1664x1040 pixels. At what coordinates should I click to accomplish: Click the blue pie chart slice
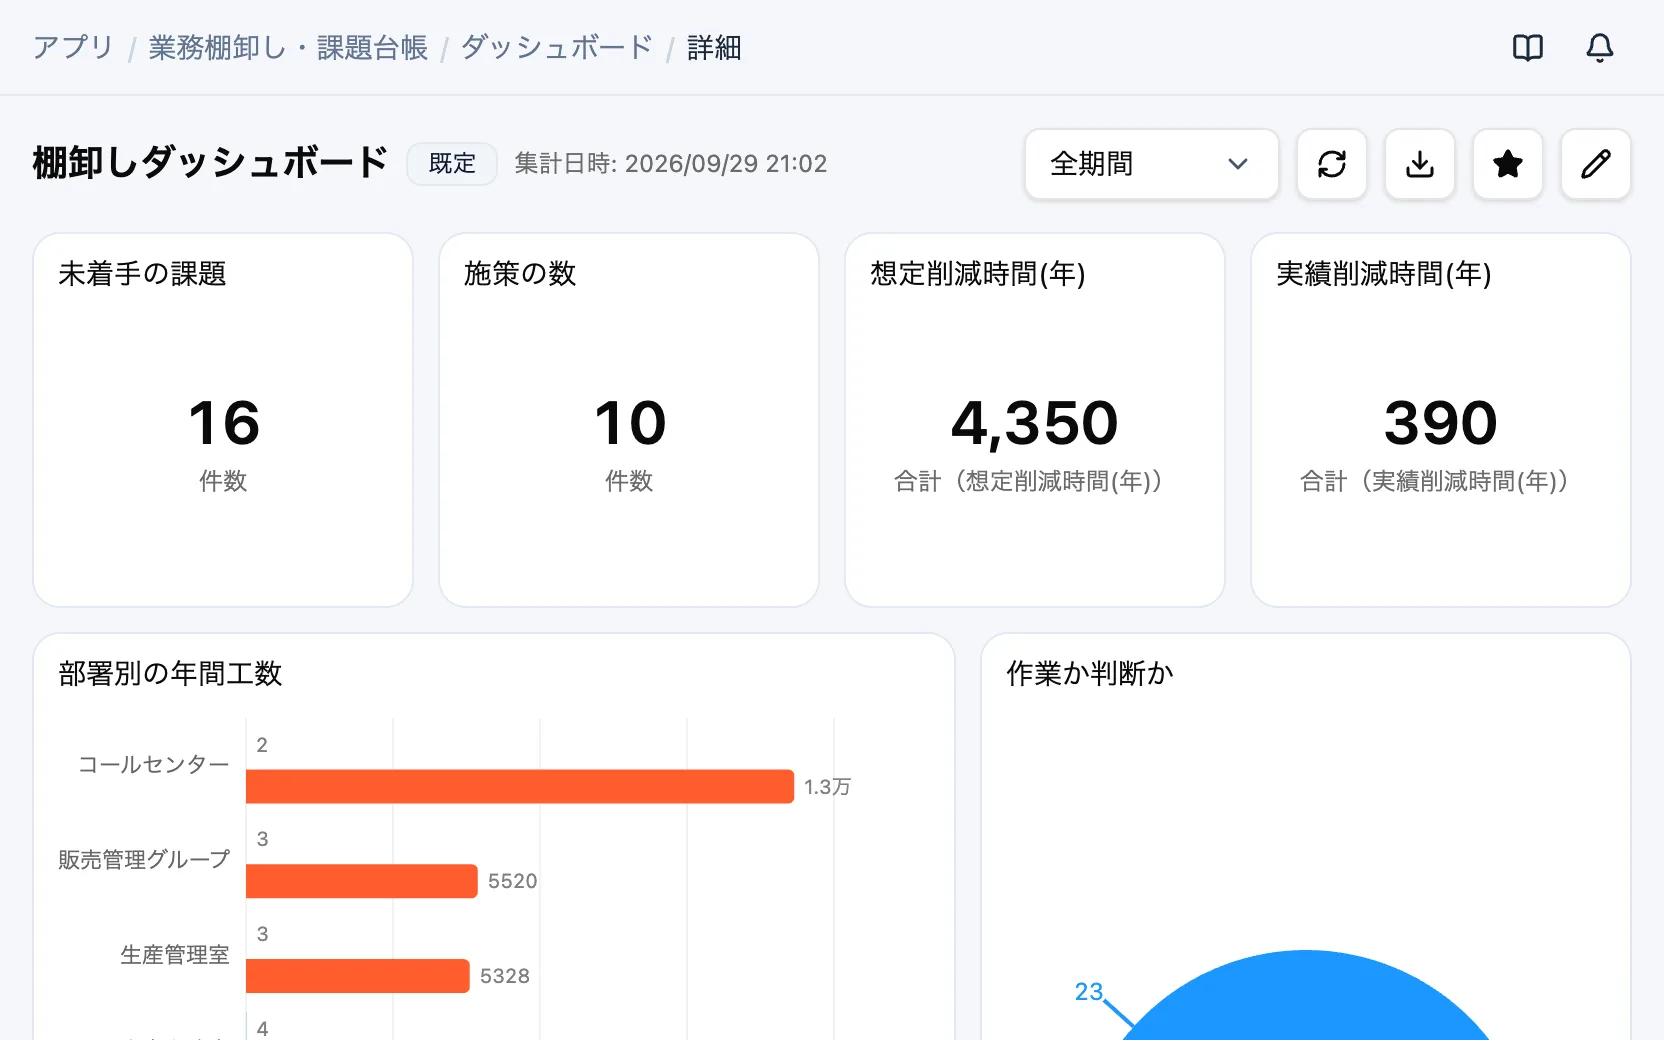[x=1305, y=995]
